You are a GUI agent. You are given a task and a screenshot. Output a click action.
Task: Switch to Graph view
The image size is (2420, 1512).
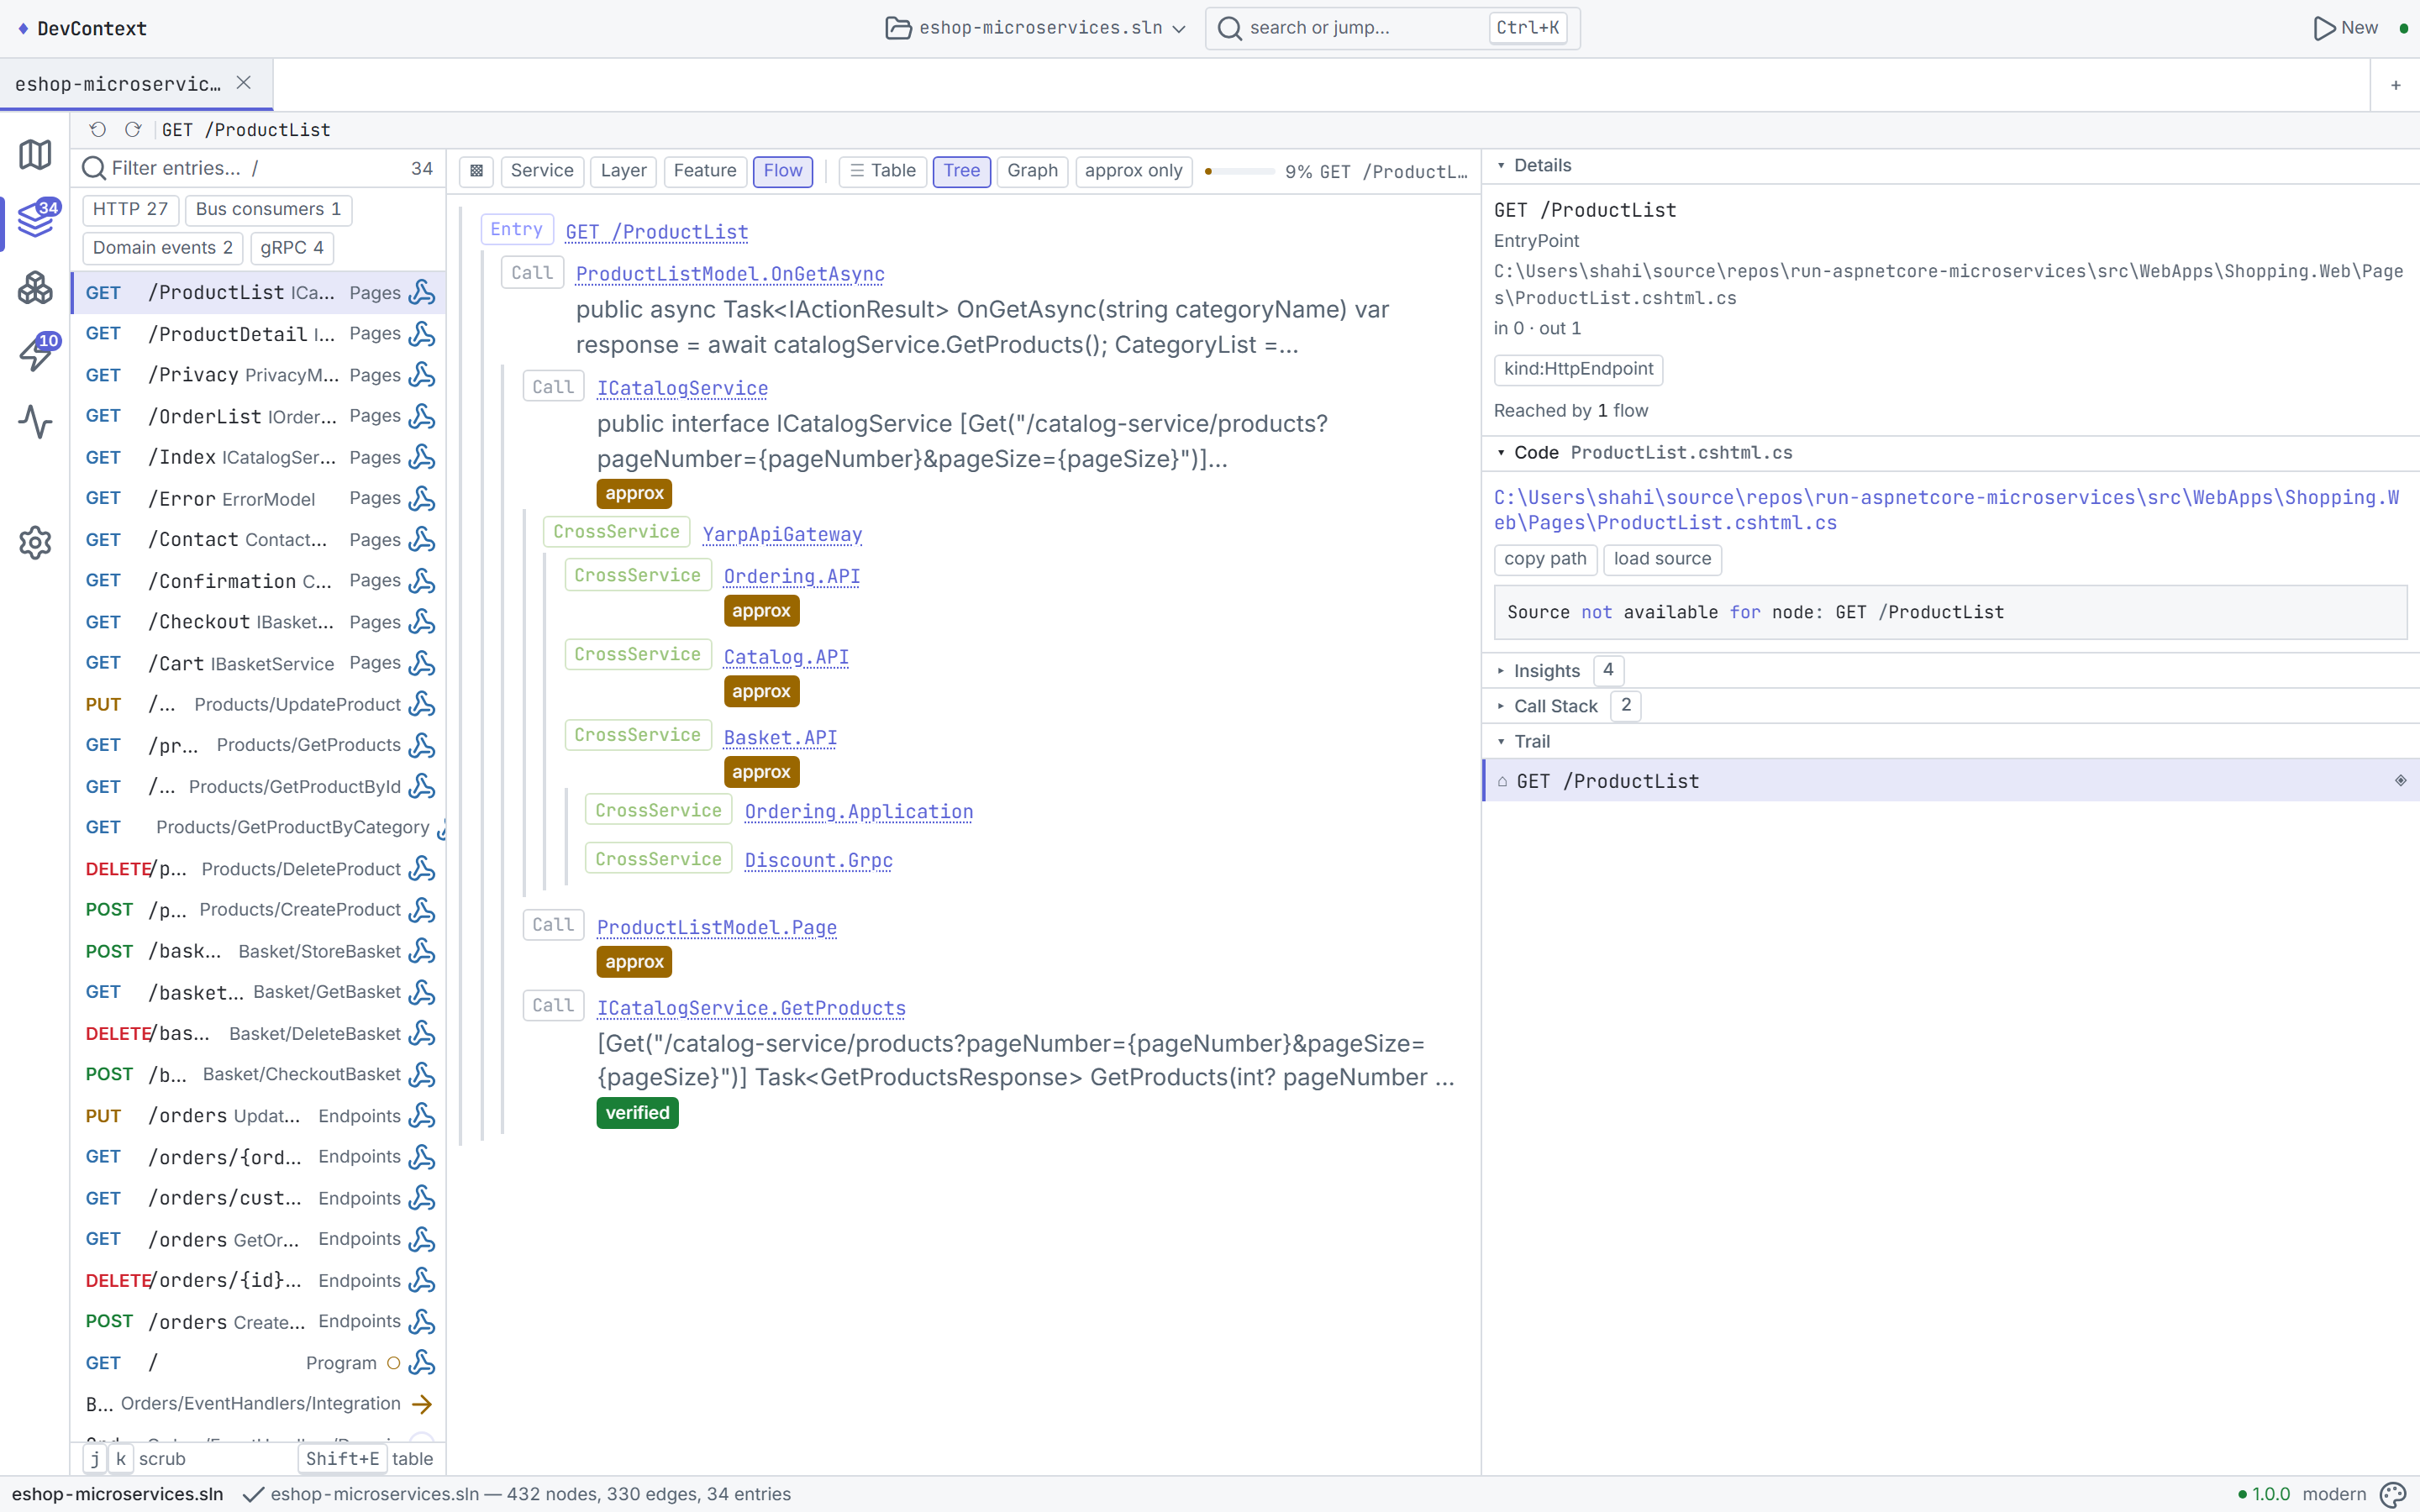pyautogui.click(x=1032, y=171)
